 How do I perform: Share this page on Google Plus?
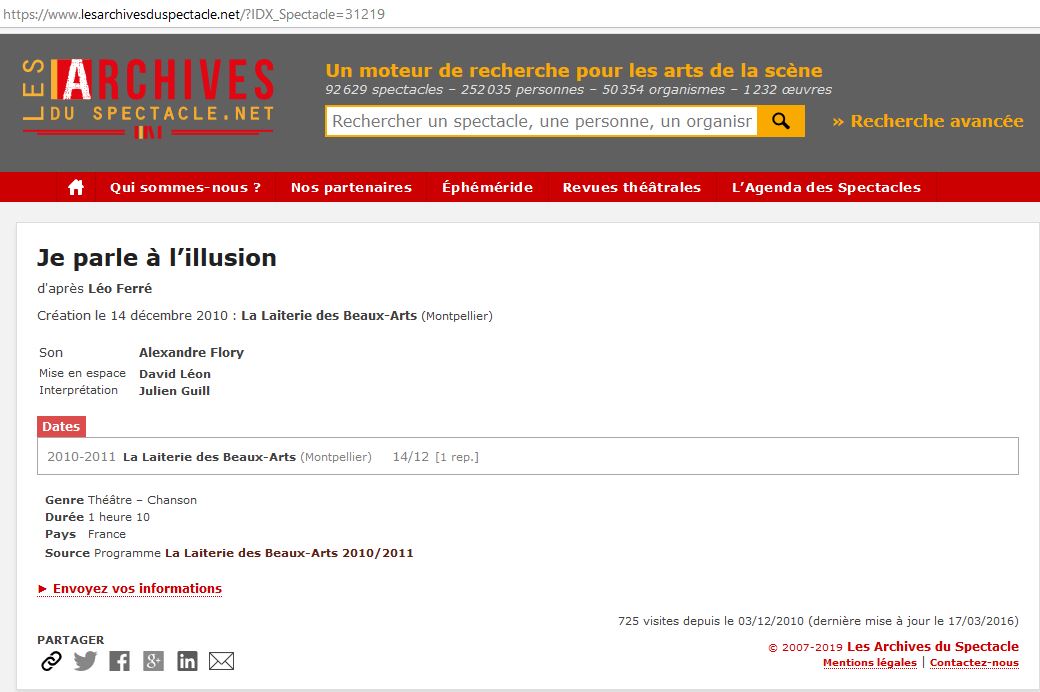click(153, 661)
